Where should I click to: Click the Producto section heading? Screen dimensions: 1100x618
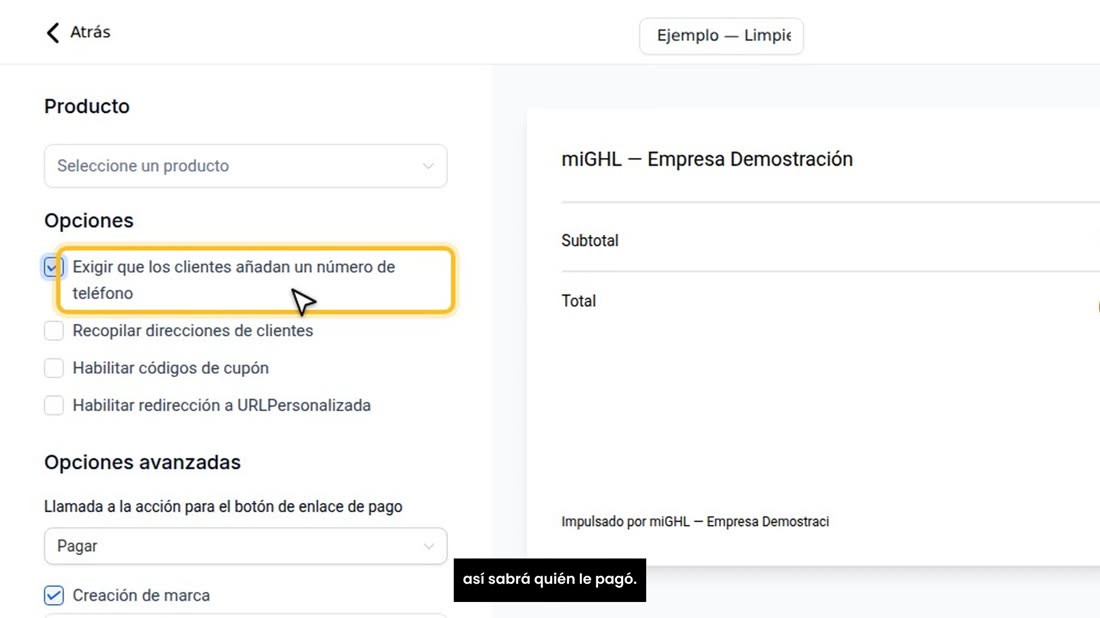pyautogui.click(x=87, y=107)
